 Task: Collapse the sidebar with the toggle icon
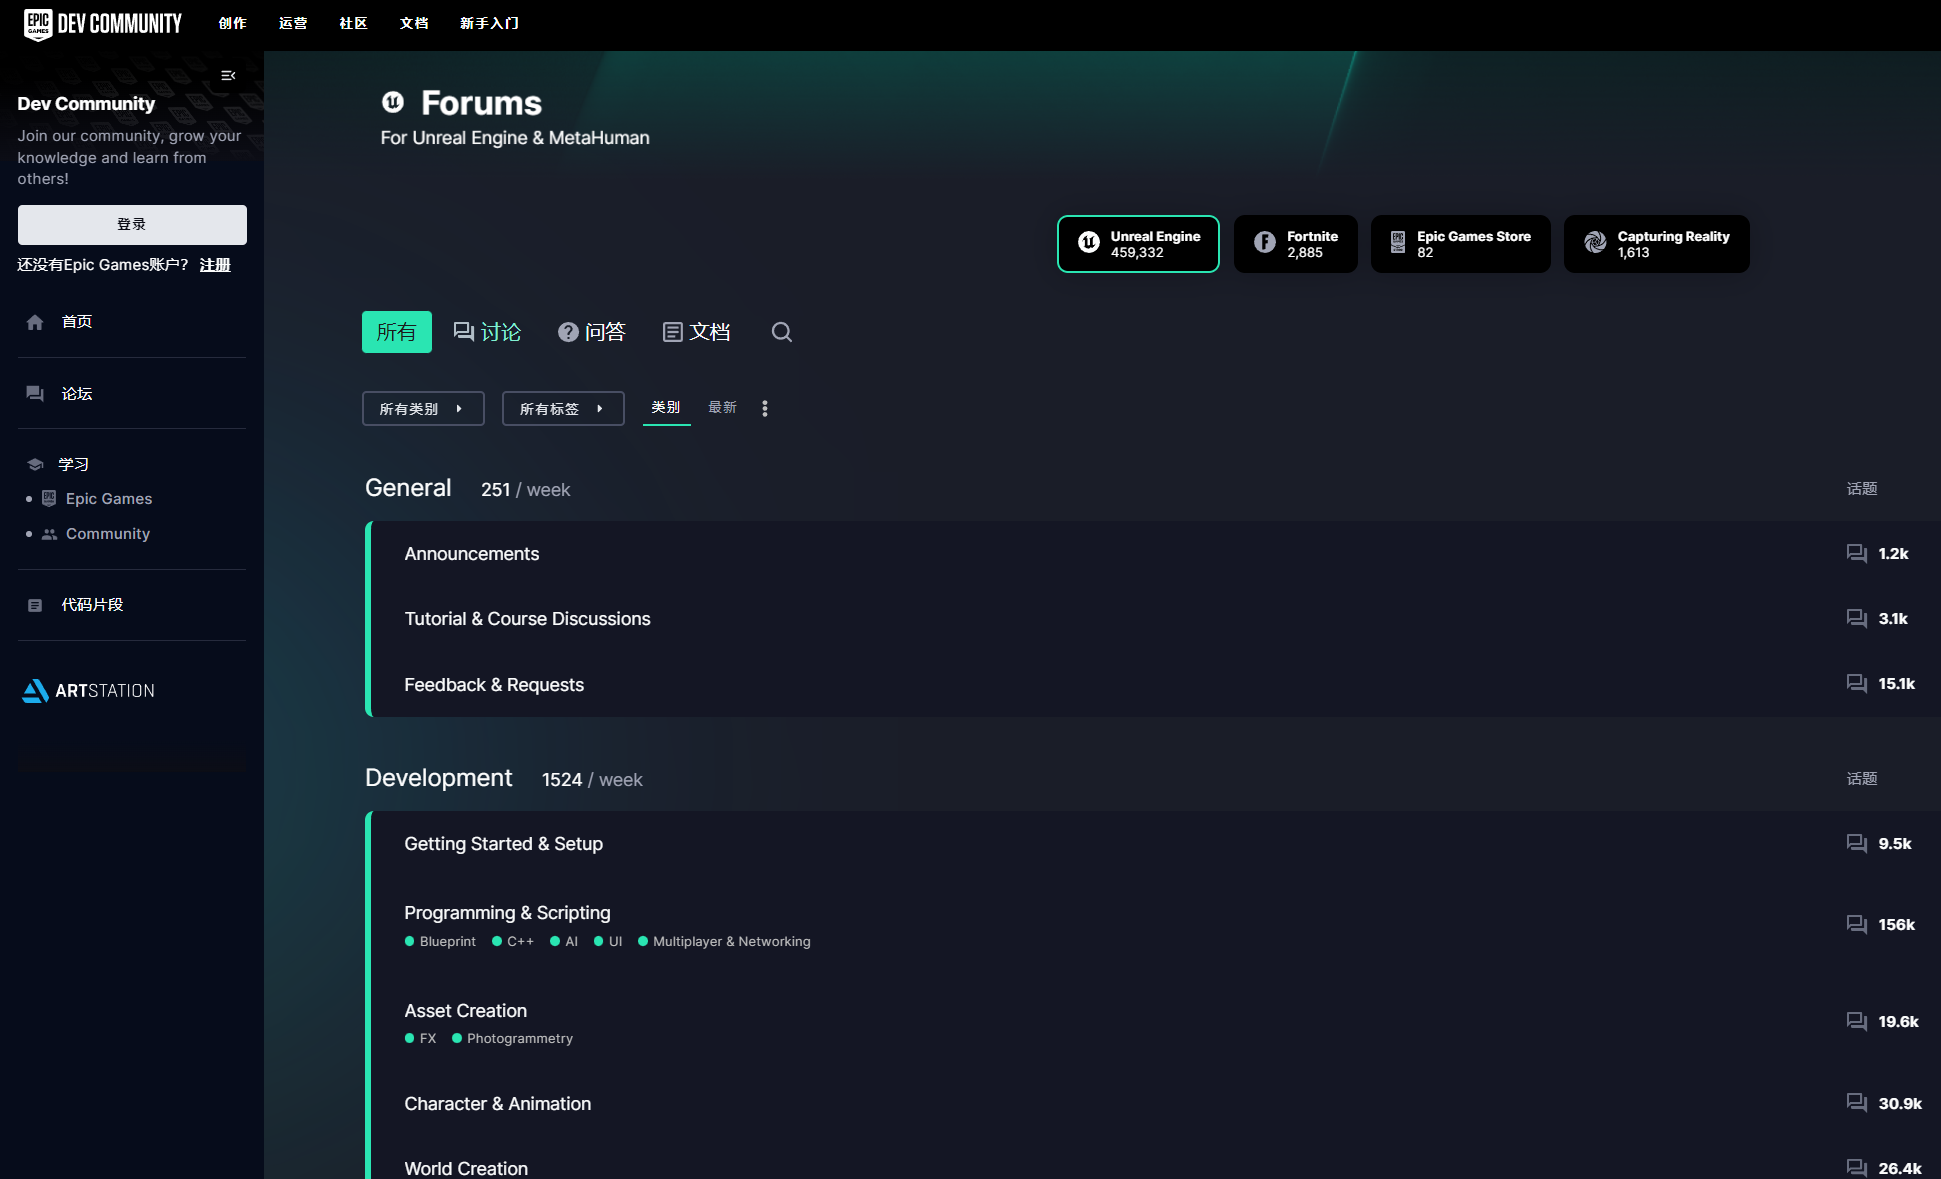228,76
